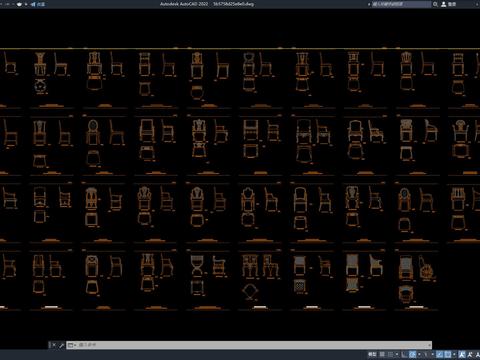Open object snap settings dropdown arrow
The height and width of the screenshot is (360, 480).
coord(454,354)
